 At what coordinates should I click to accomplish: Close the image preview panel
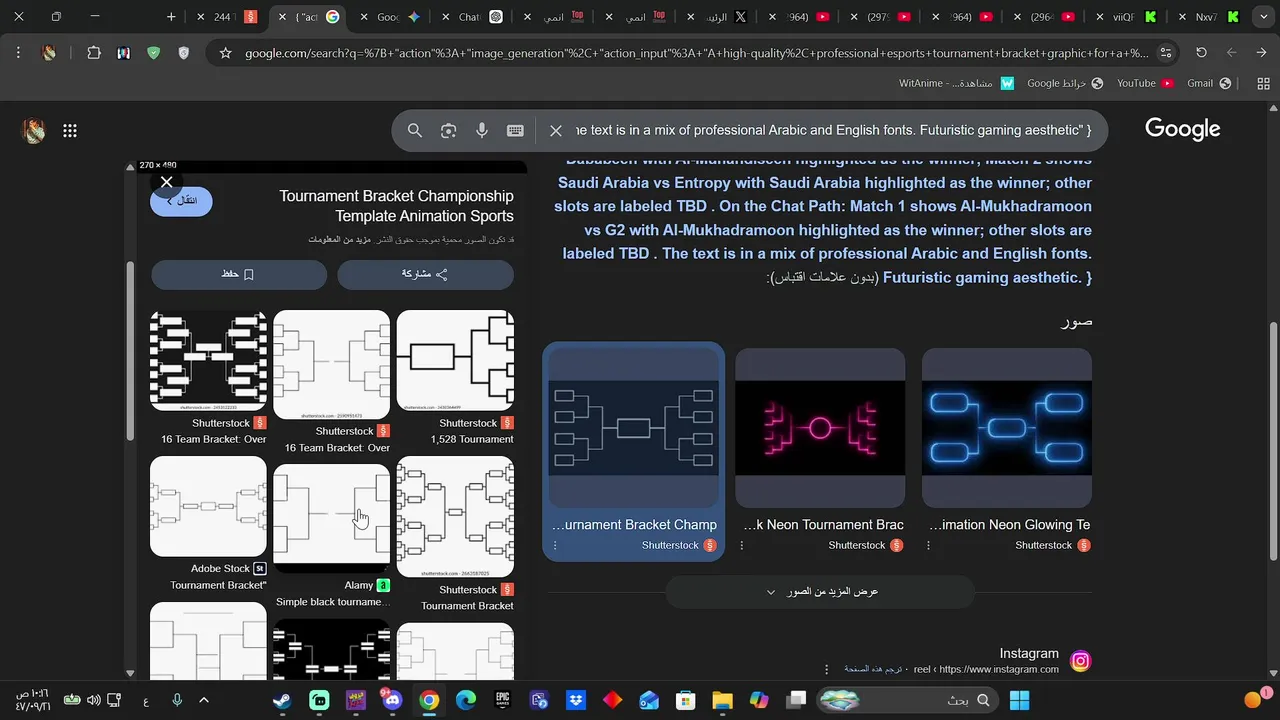pos(166,182)
